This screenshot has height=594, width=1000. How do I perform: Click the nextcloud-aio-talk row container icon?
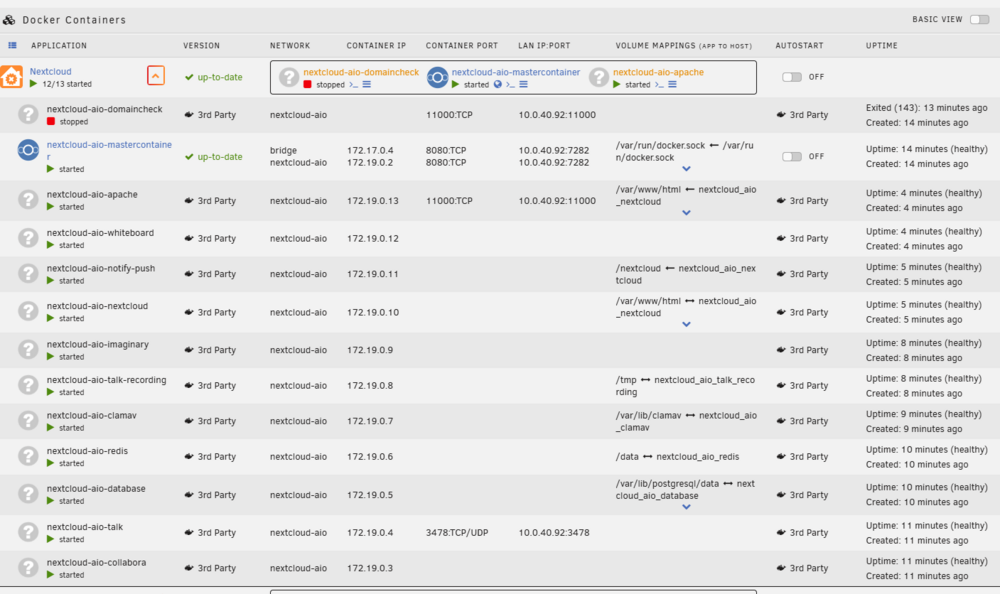pos(27,532)
